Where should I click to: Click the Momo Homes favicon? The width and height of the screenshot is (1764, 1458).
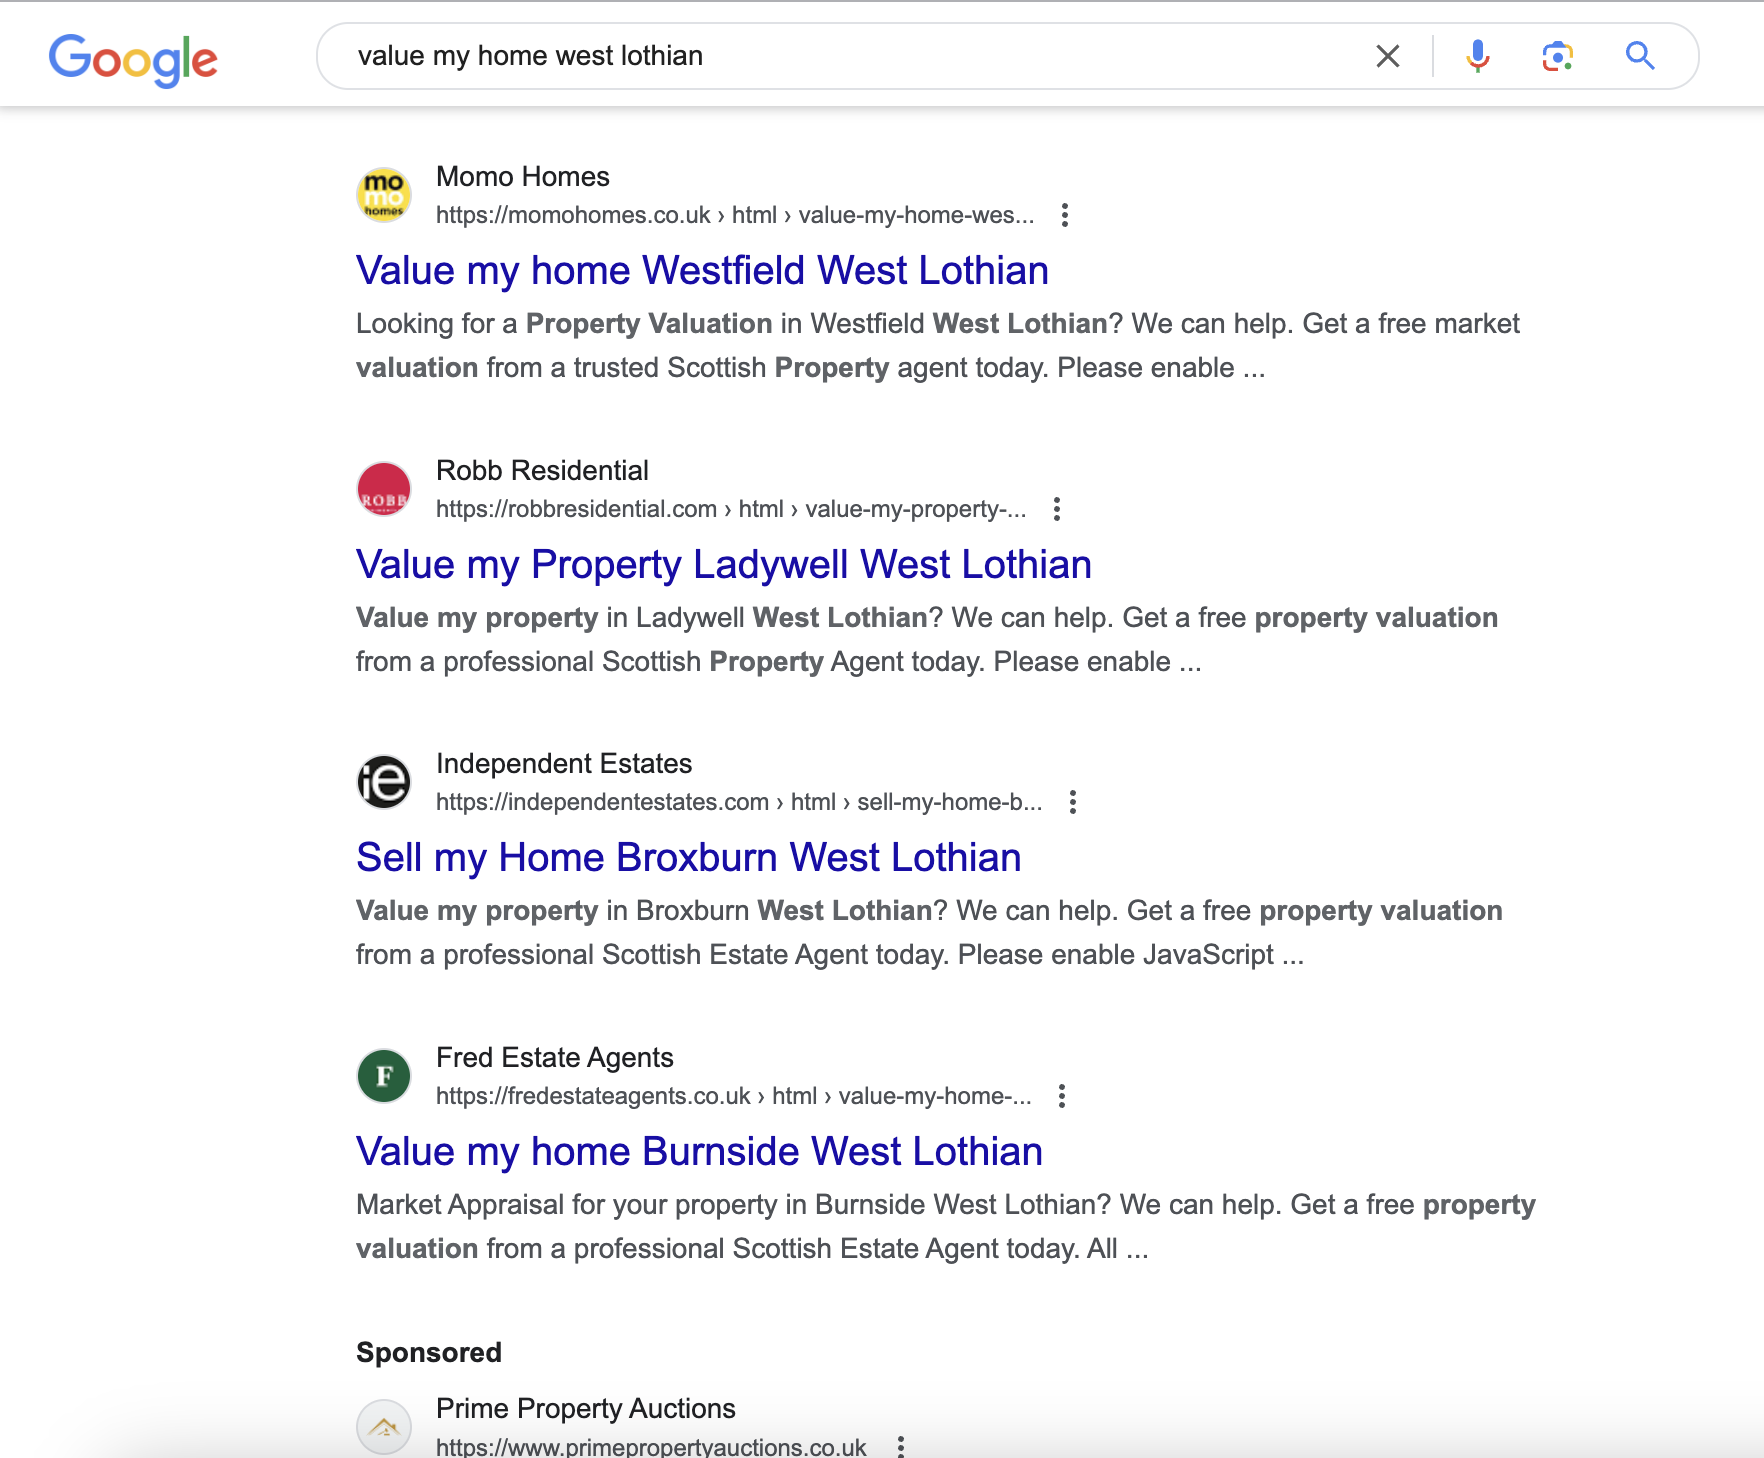coord(384,194)
